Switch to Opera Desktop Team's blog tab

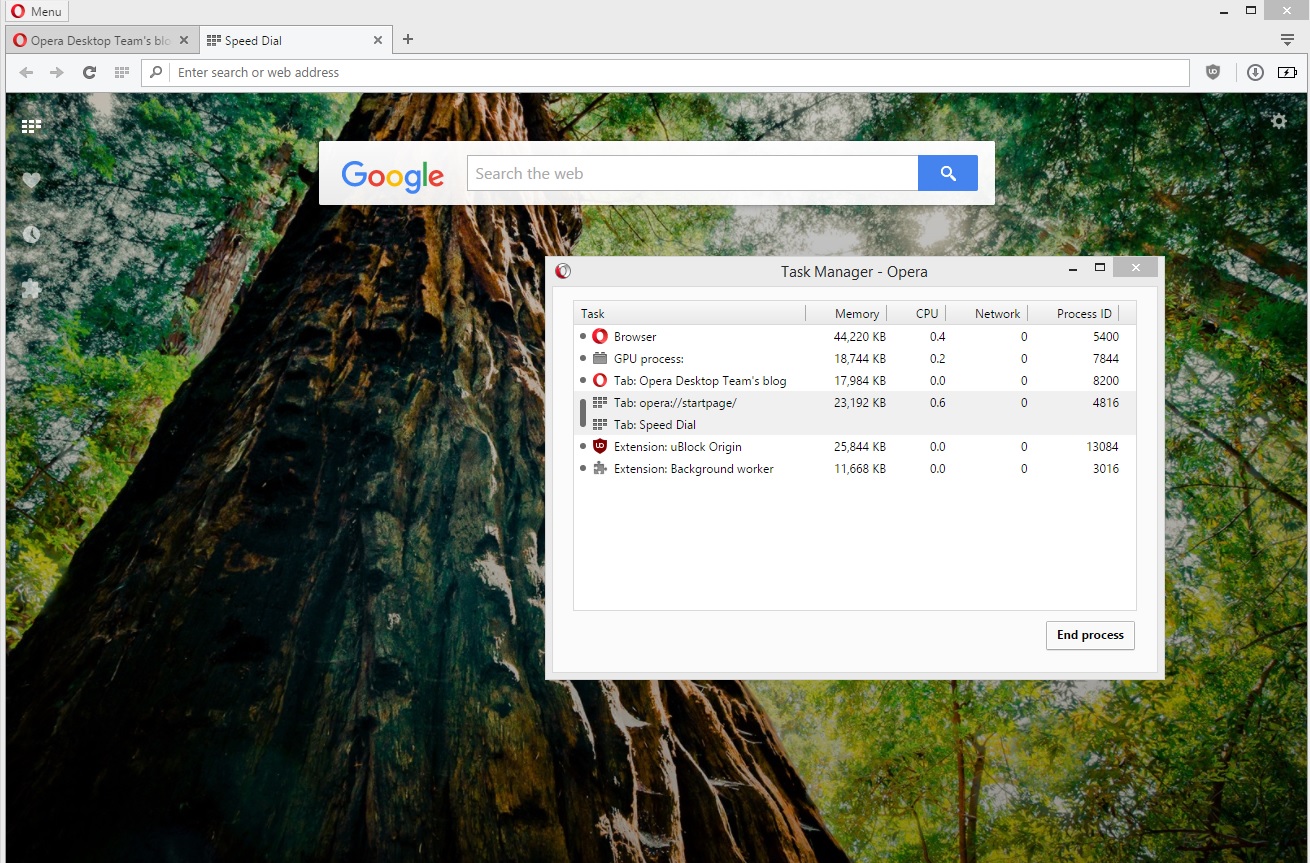pyautogui.click(x=100, y=41)
